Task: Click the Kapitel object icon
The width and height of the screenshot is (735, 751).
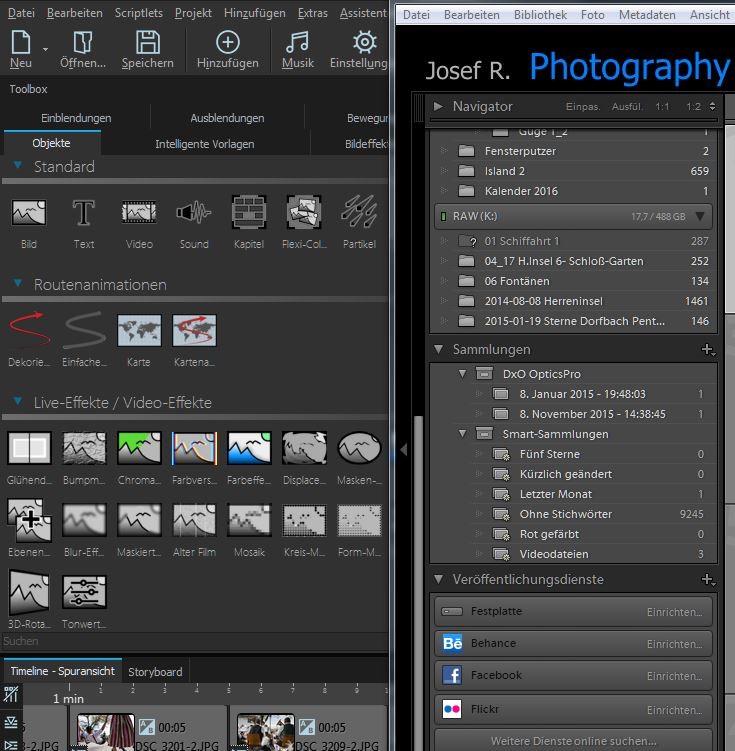Action: [x=249, y=213]
